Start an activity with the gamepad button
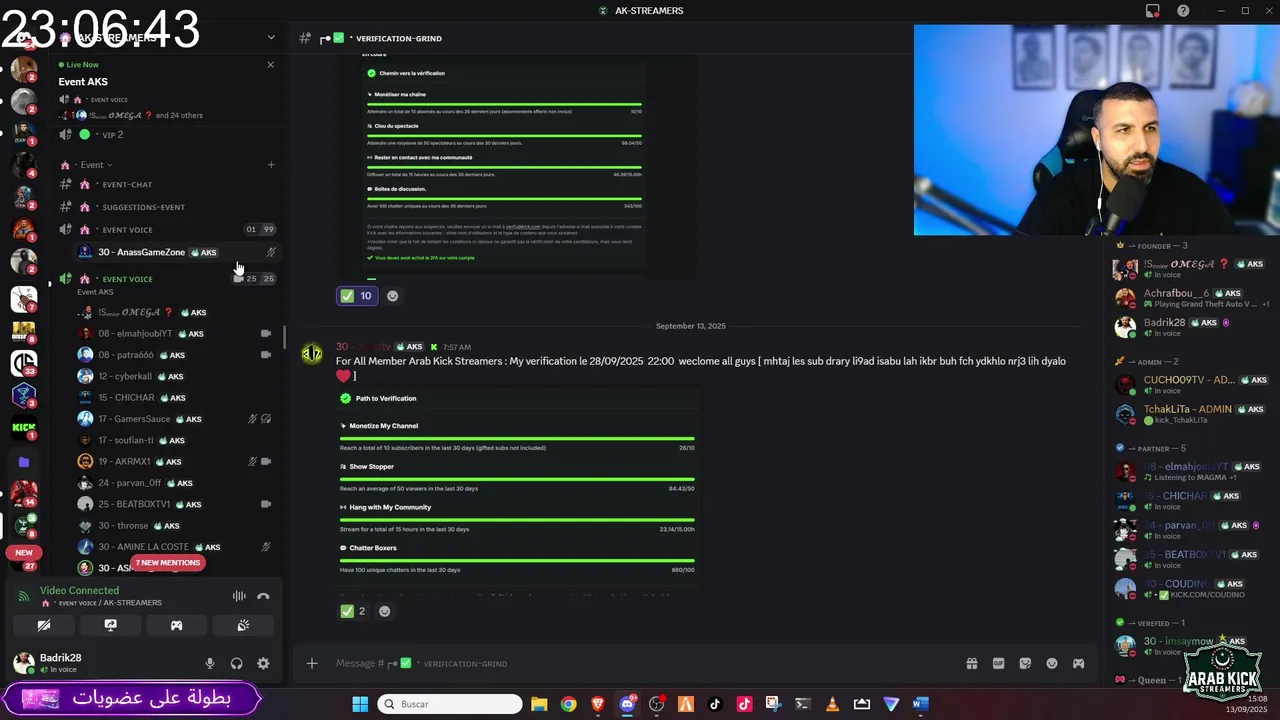 pos(176,625)
